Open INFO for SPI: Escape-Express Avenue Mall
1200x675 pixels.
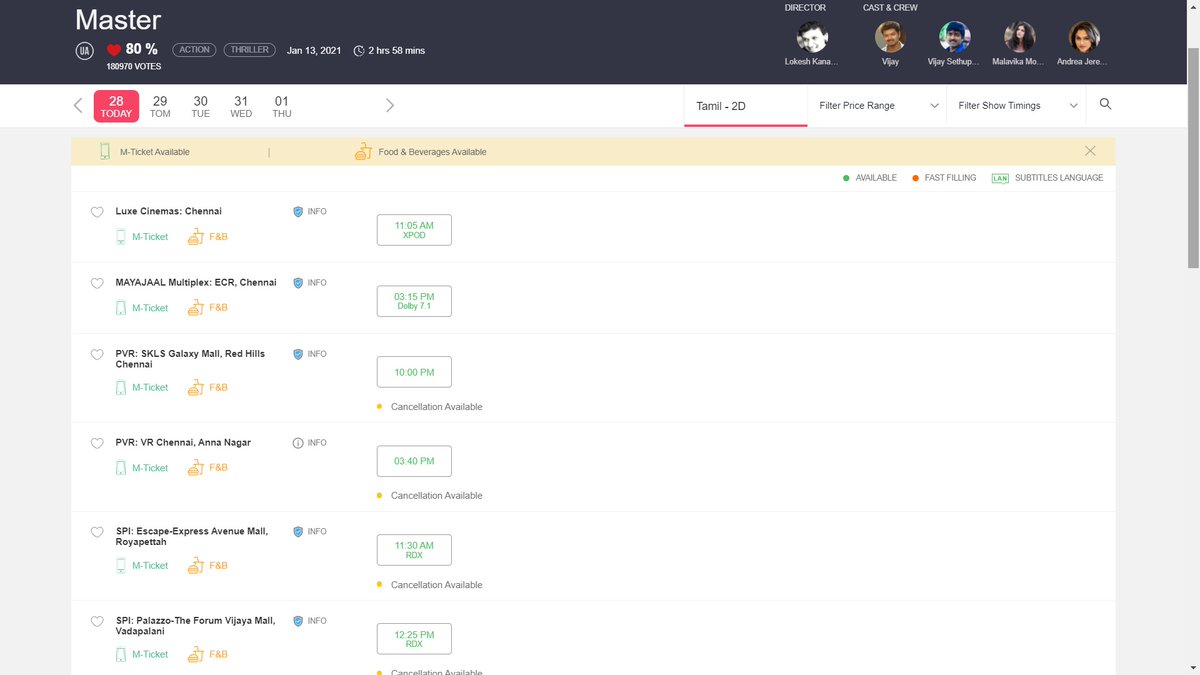click(x=309, y=532)
